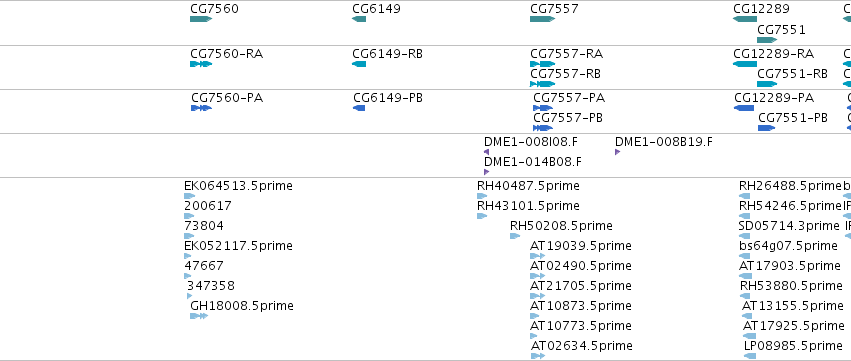Viewport: 851px width, 361px height.
Task: Click the CG7560-RA transcript glyph
Action: tap(201, 64)
